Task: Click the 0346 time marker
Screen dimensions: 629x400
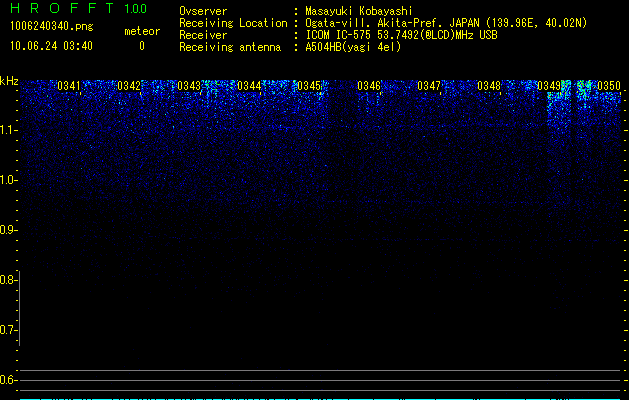Action: [x=369, y=86]
